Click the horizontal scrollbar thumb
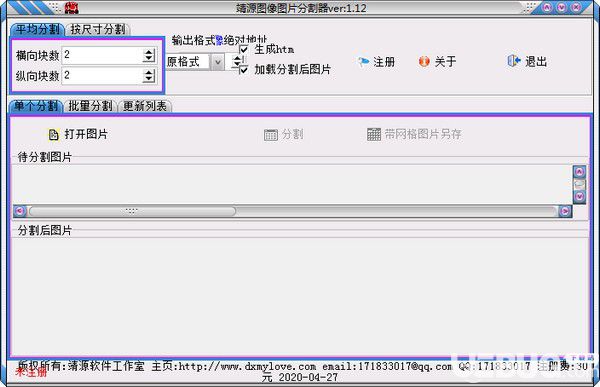This screenshot has width=600, height=387. [x=132, y=211]
